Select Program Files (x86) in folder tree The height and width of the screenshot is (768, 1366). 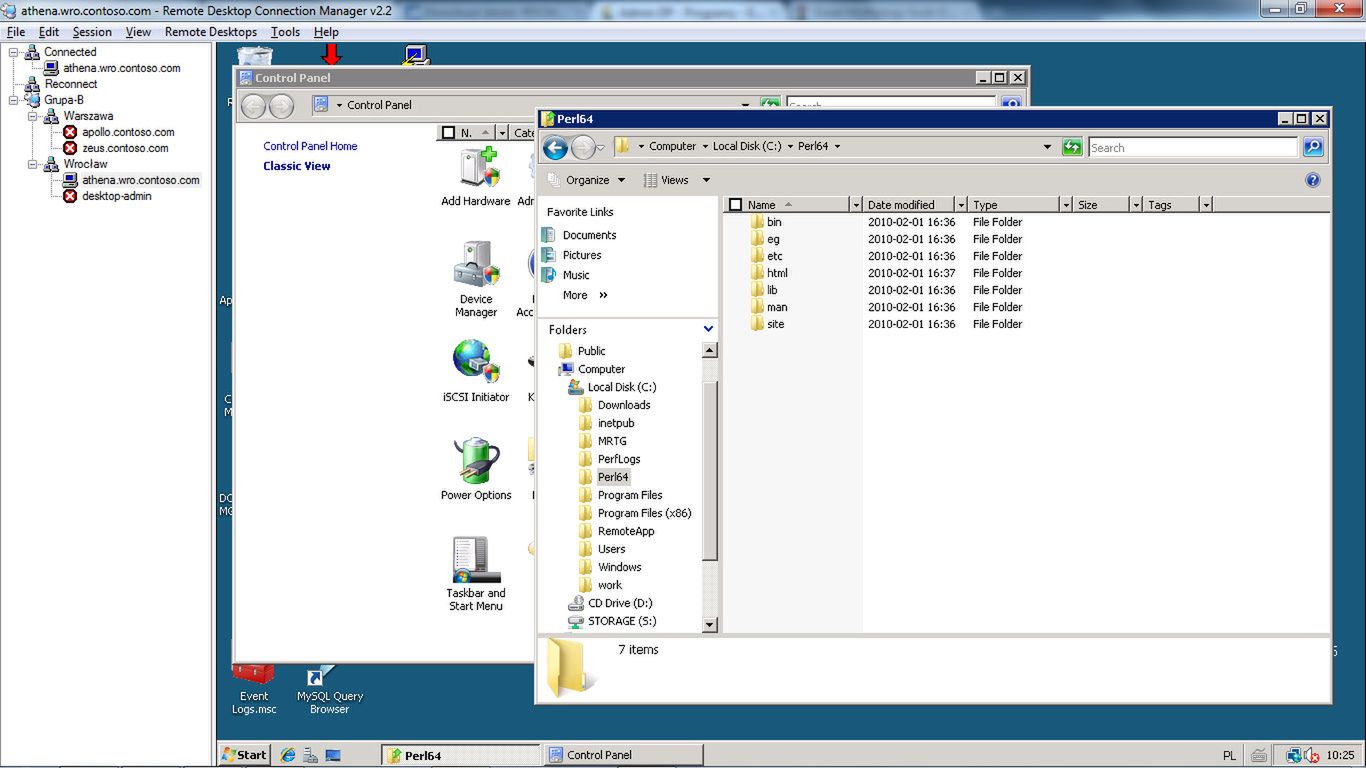(644, 513)
